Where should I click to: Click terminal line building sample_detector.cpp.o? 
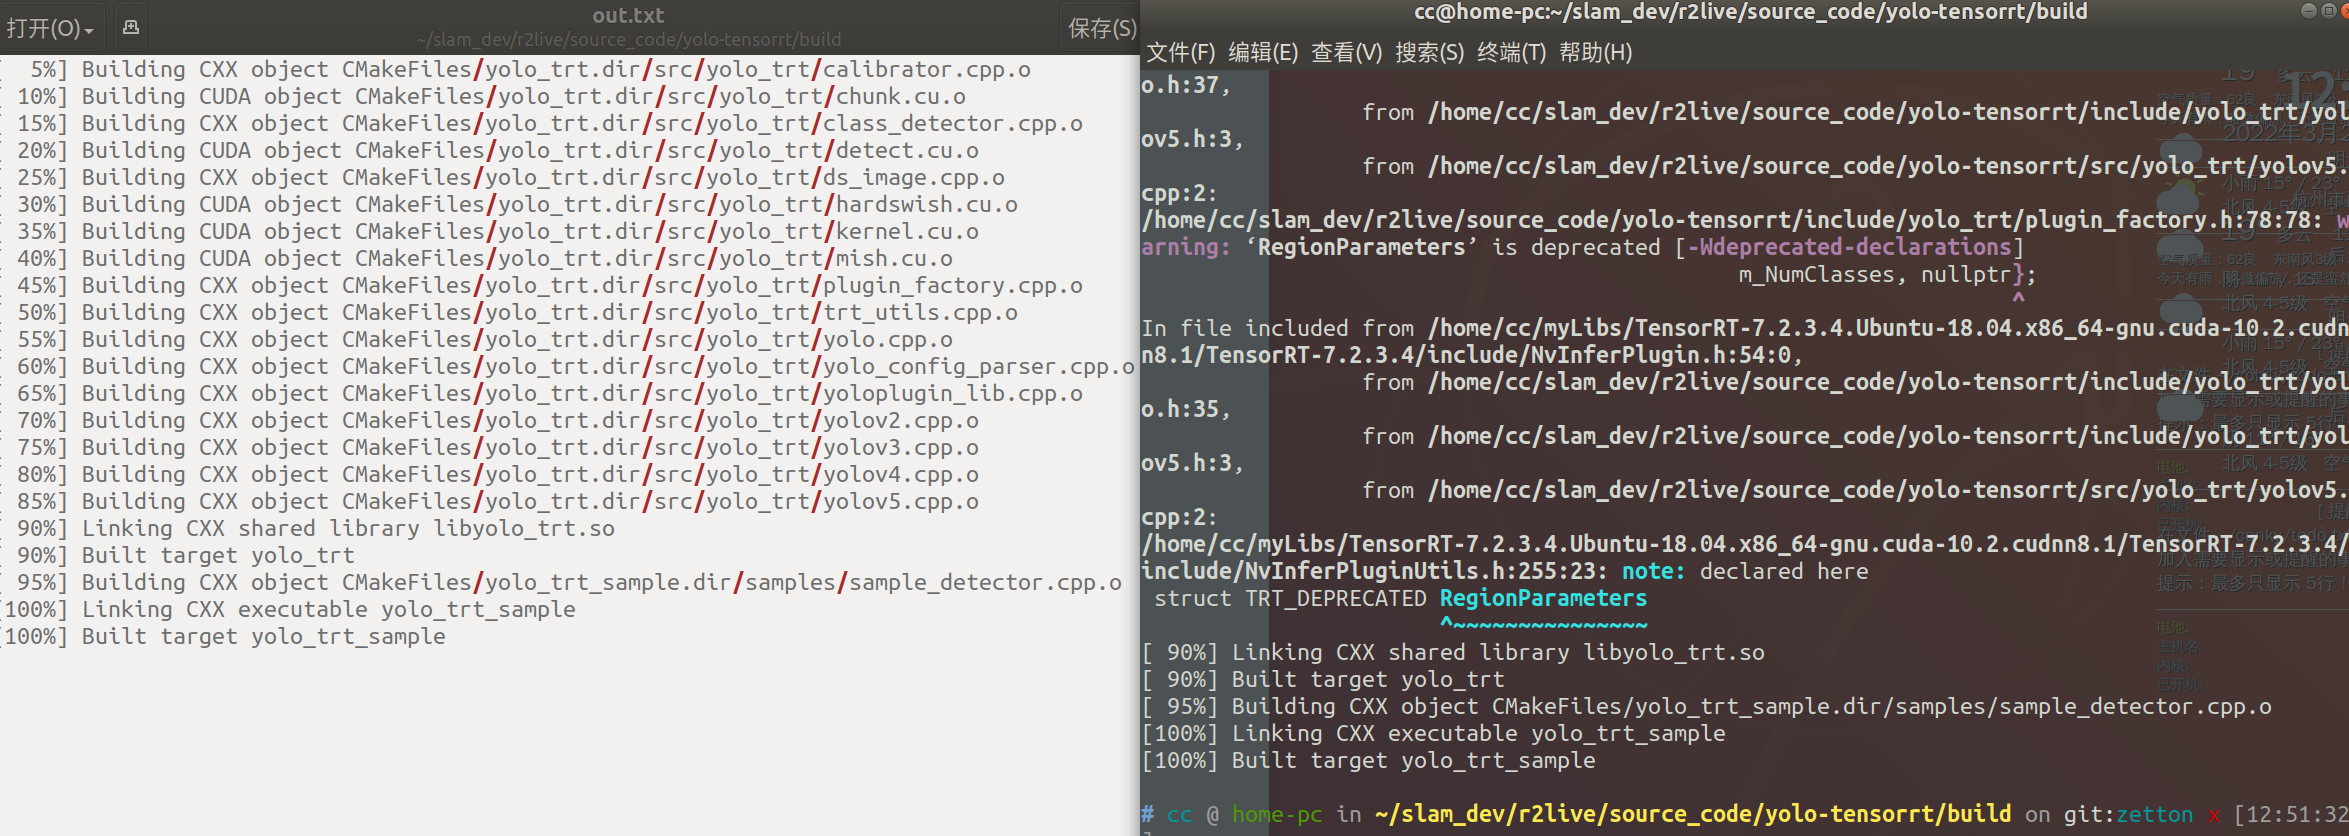click(x=1706, y=706)
